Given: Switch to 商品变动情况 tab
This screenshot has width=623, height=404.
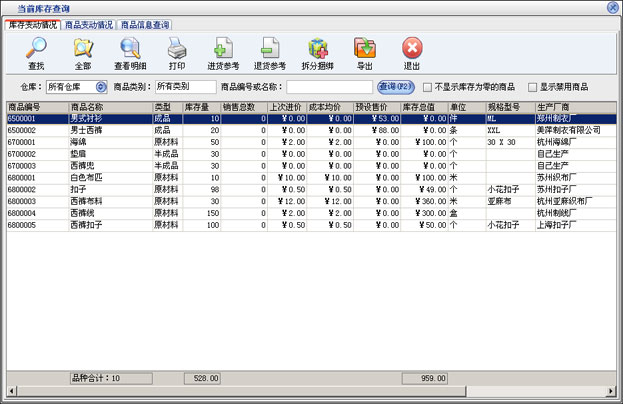Looking at the screenshot, I should (89, 24).
